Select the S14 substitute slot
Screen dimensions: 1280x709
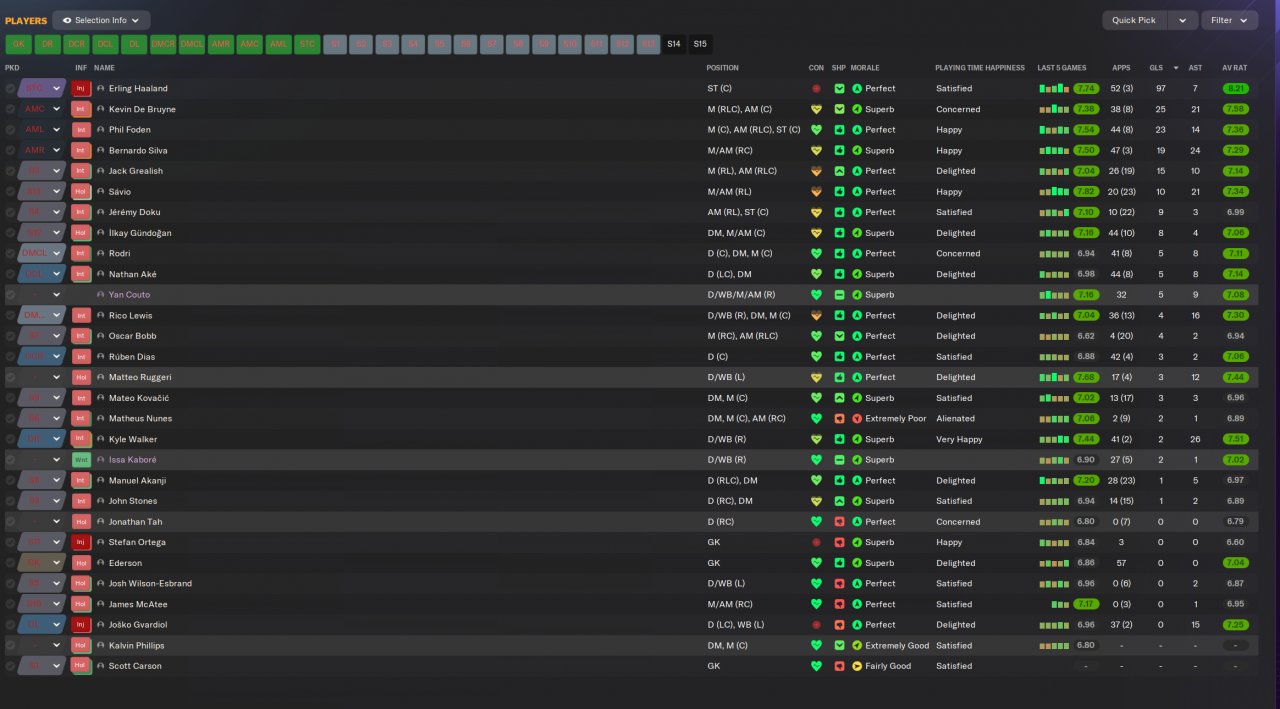click(674, 44)
